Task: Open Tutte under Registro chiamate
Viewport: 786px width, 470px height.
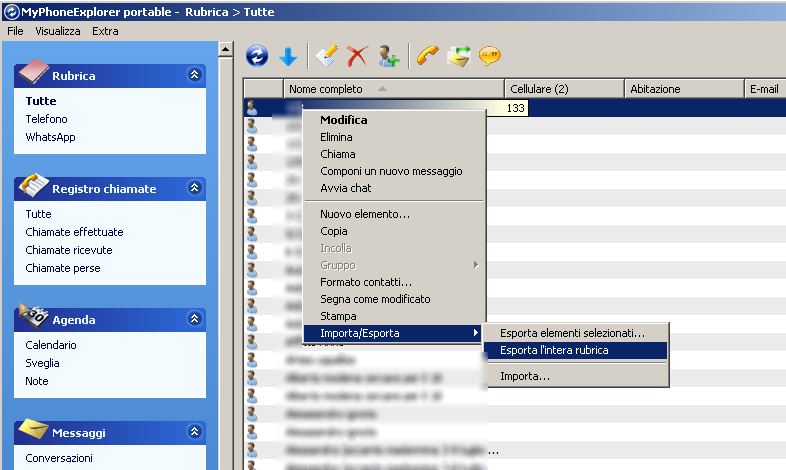Action: [x=38, y=214]
